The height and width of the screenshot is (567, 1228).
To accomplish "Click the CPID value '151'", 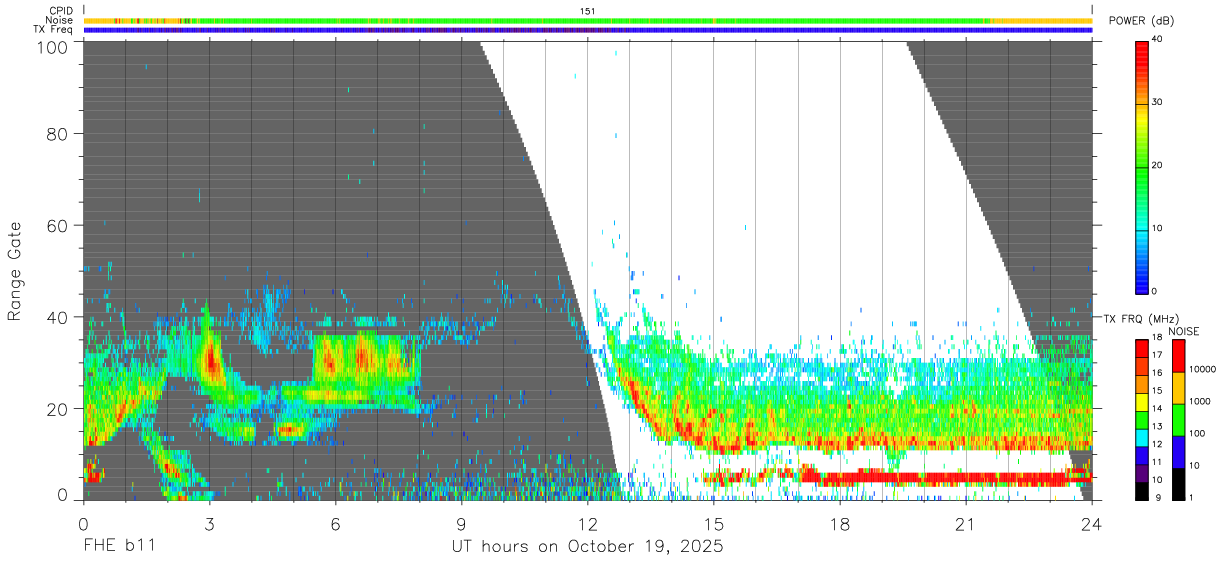I will point(588,11).
